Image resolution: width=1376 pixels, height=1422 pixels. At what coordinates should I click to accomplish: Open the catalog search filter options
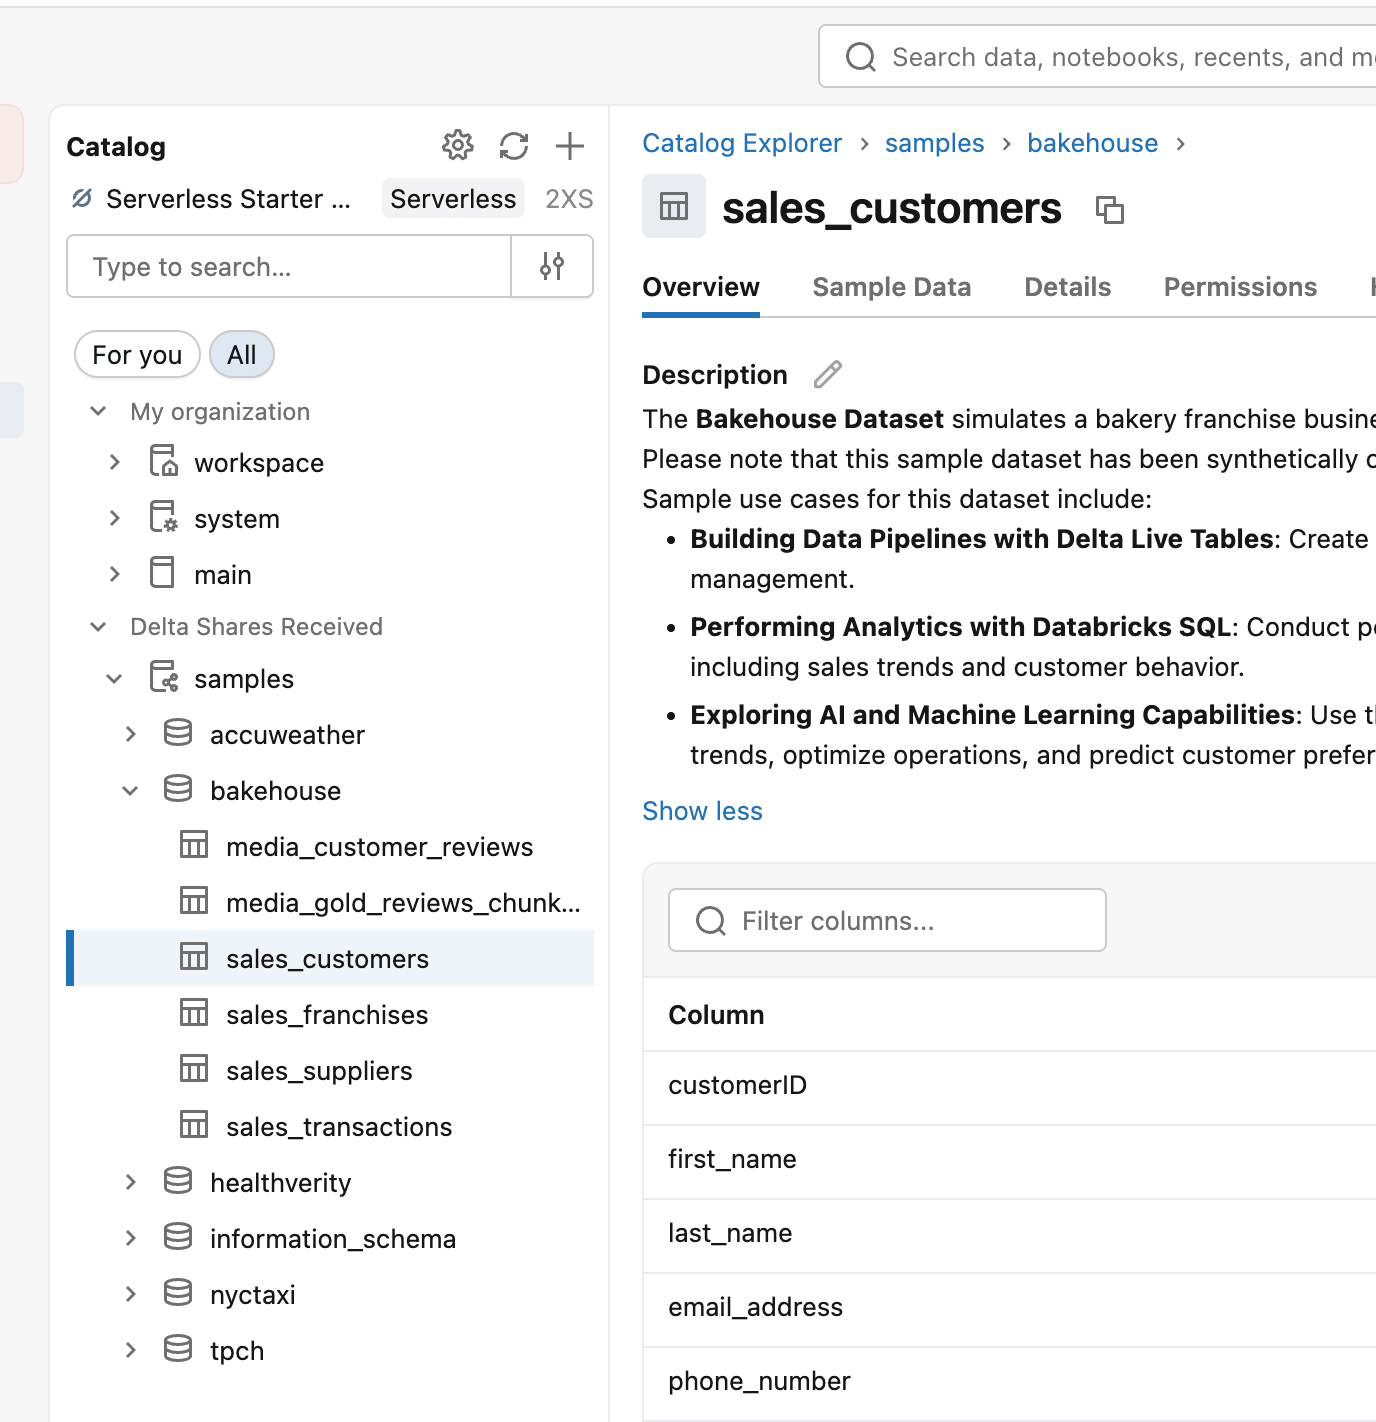[x=552, y=266]
